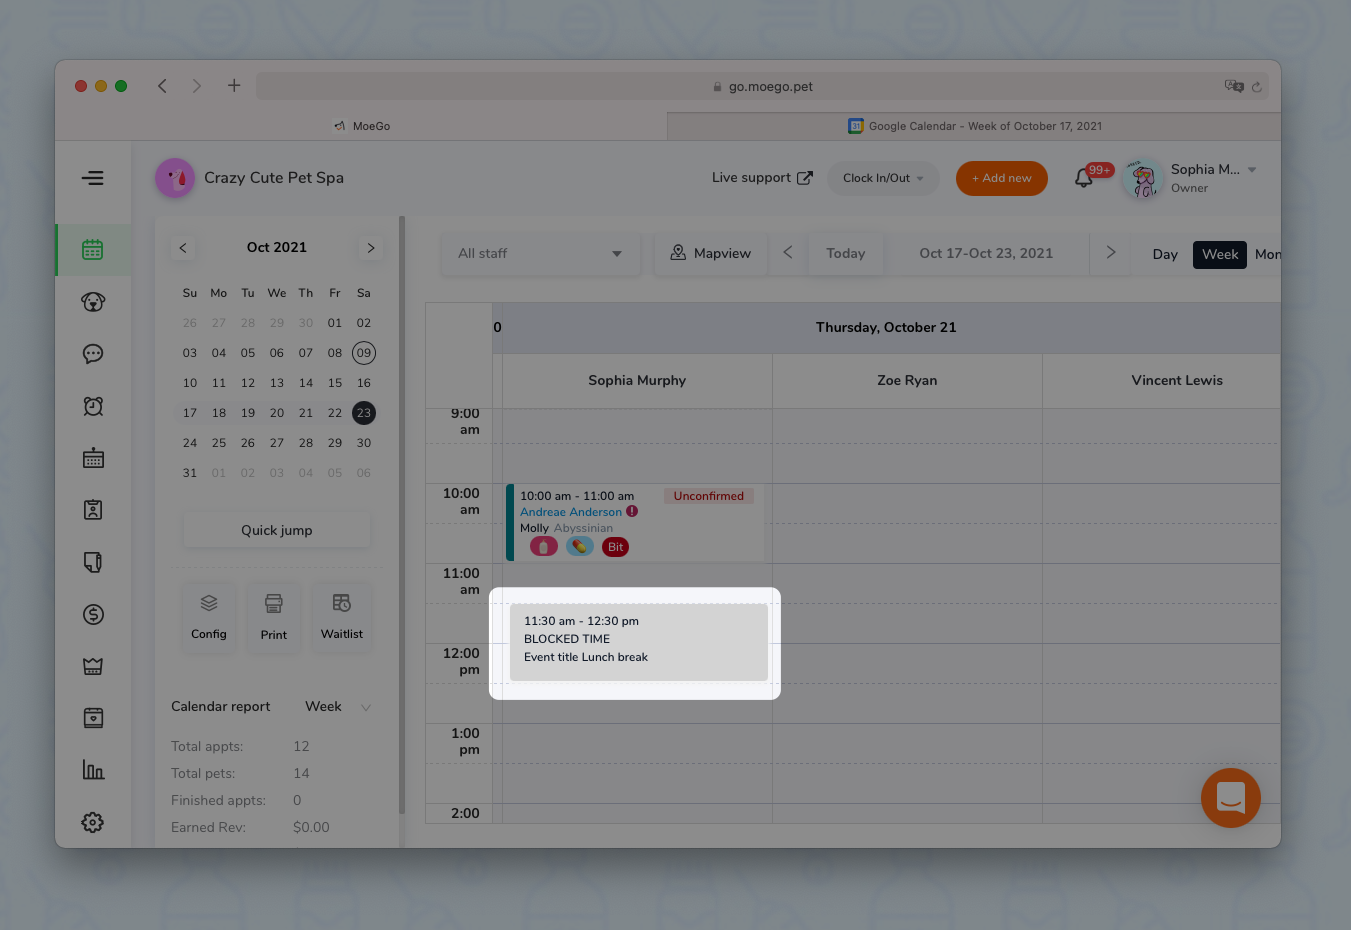The width and height of the screenshot is (1351, 930).
Task: Reload the page in the address bar
Action: point(1257,87)
